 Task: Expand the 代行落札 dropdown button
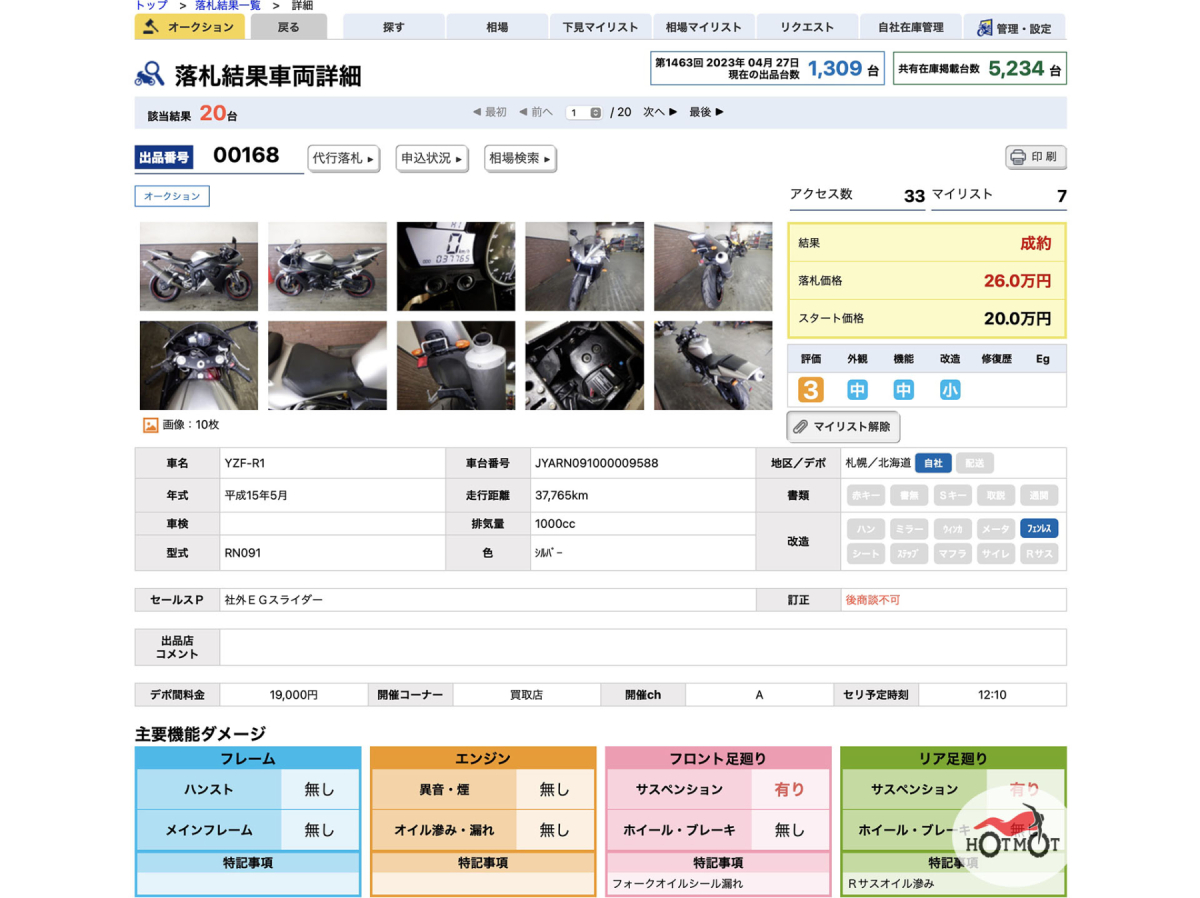tap(343, 158)
